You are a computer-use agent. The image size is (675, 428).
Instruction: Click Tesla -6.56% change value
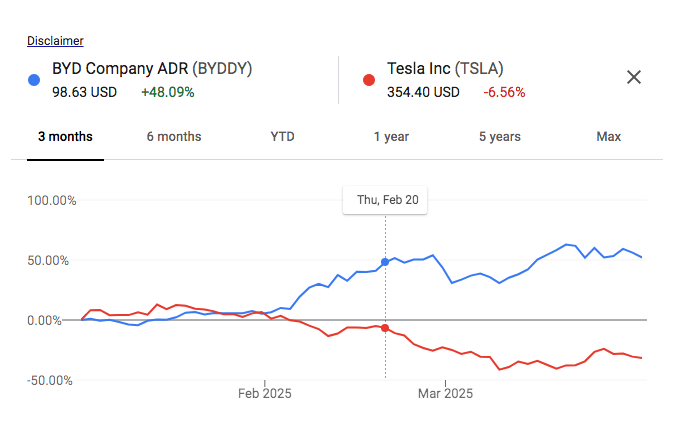pyautogui.click(x=504, y=92)
